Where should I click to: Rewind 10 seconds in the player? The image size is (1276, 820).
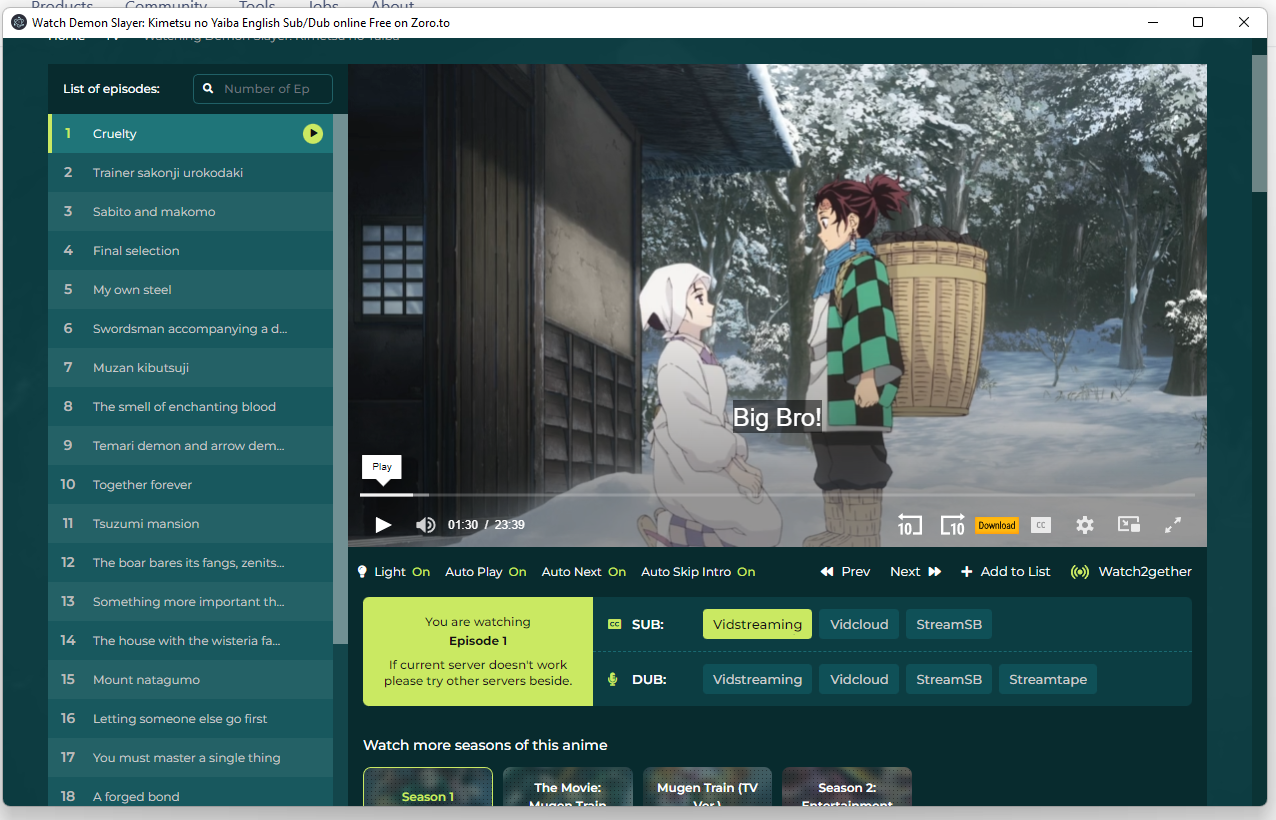click(909, 525)
